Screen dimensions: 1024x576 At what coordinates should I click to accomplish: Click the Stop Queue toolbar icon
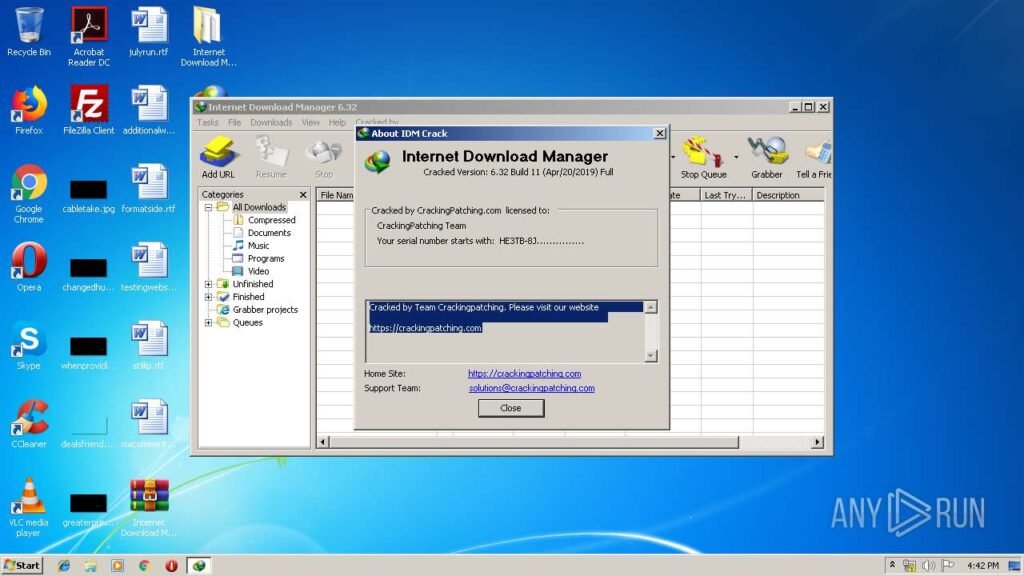point(703,157)
